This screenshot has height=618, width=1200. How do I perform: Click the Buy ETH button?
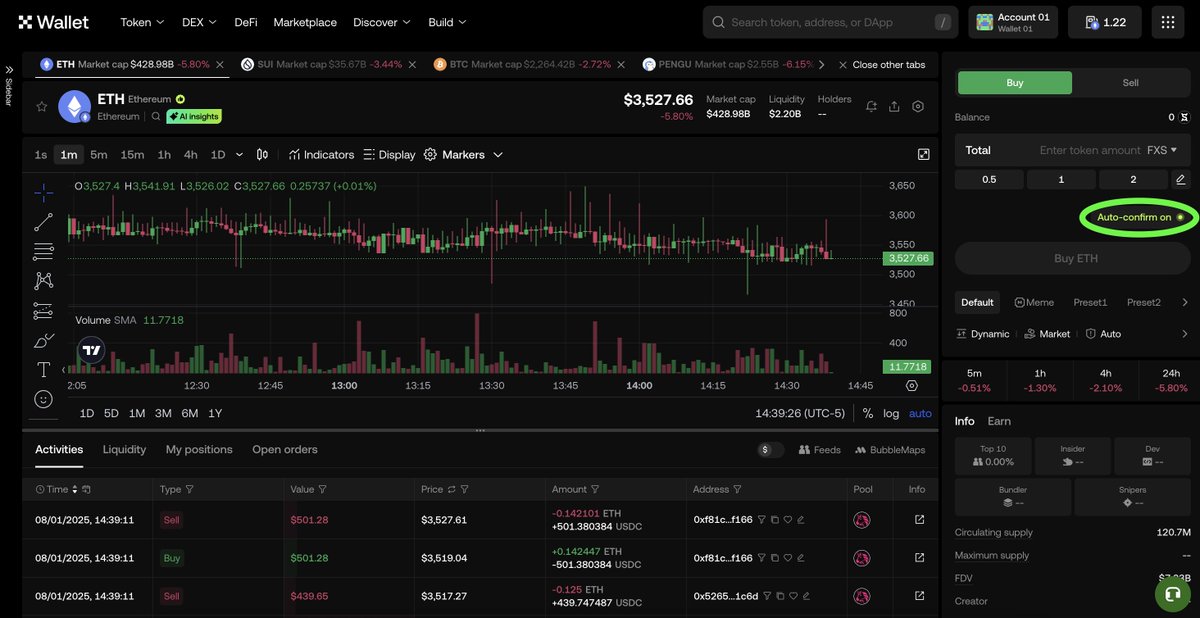[1075, 258]
